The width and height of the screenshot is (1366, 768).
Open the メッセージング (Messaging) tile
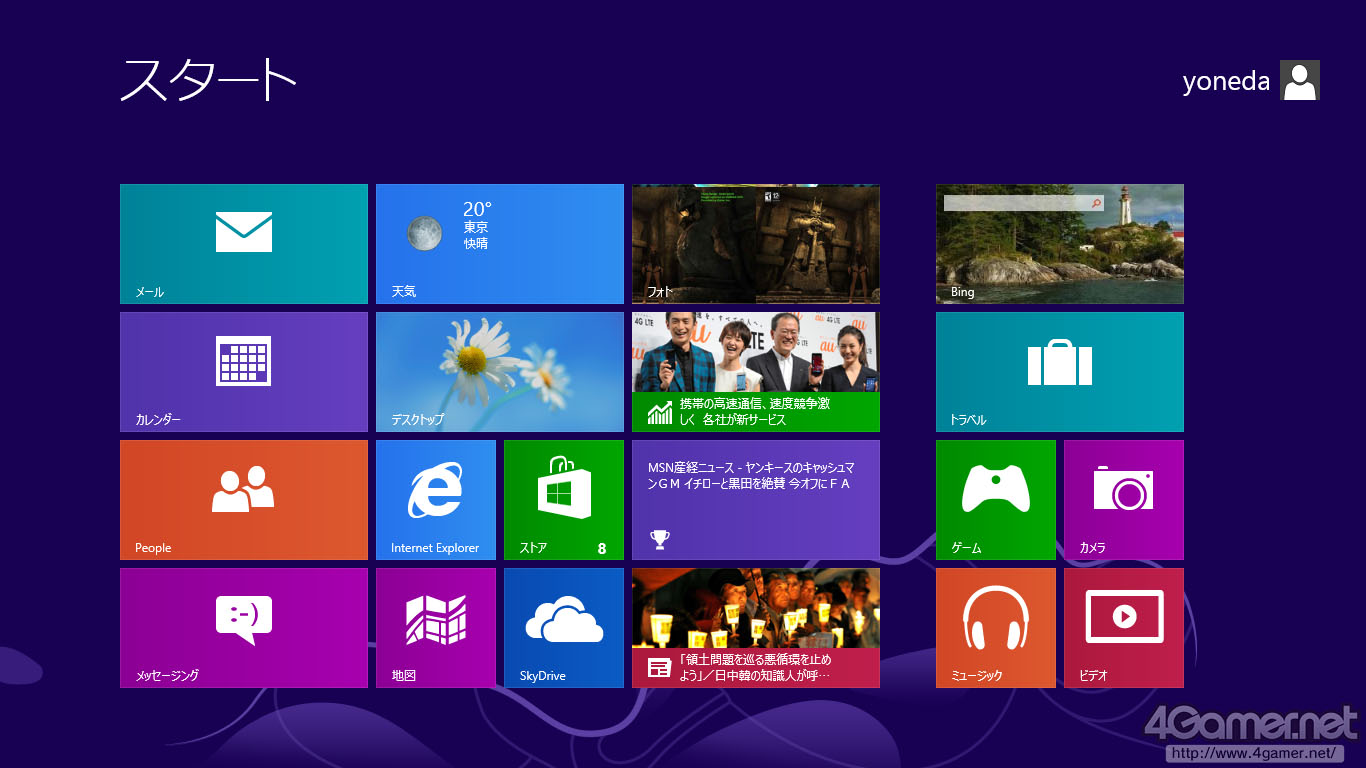244,628
